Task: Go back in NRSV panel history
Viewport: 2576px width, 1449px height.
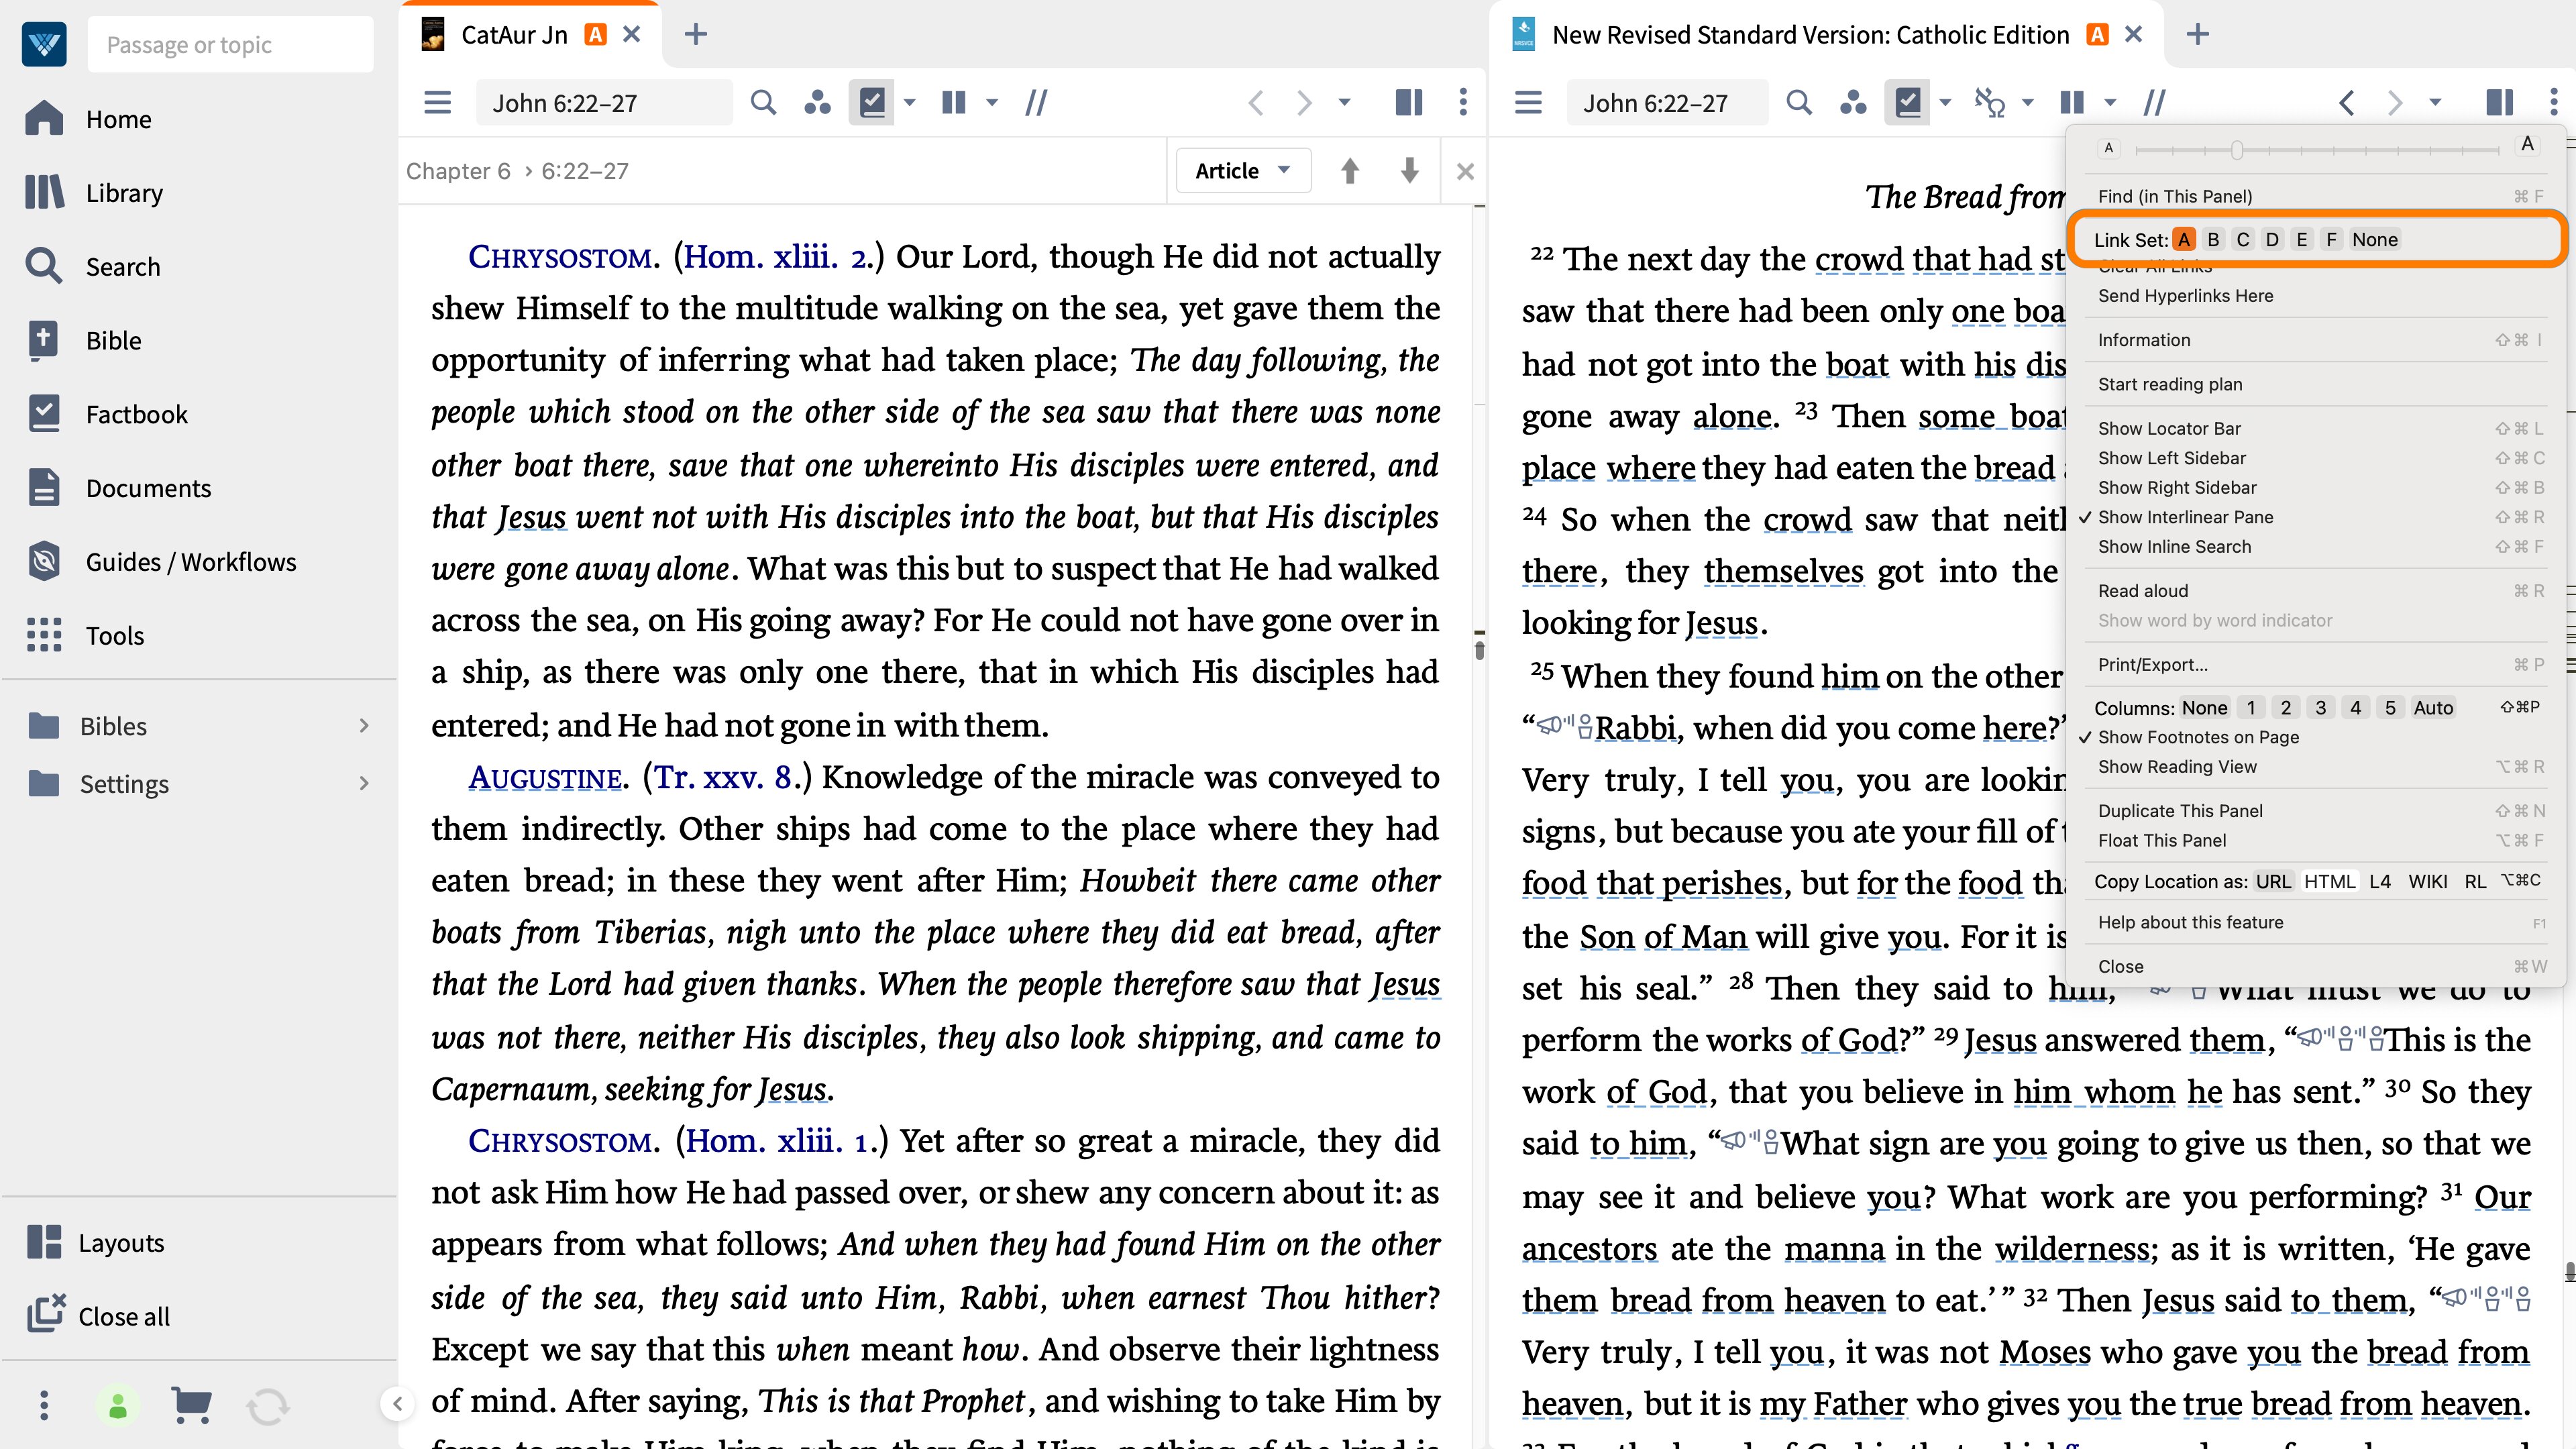Action: (2347, 103)
